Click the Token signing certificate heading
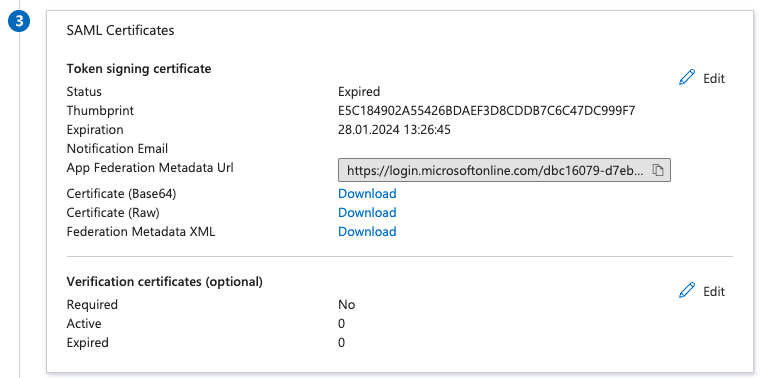761x378 pixels. point(139,69)
